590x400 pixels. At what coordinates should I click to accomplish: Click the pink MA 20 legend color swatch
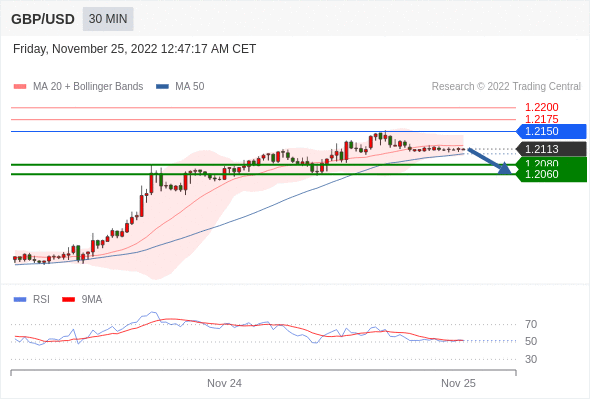coord(20,87)
